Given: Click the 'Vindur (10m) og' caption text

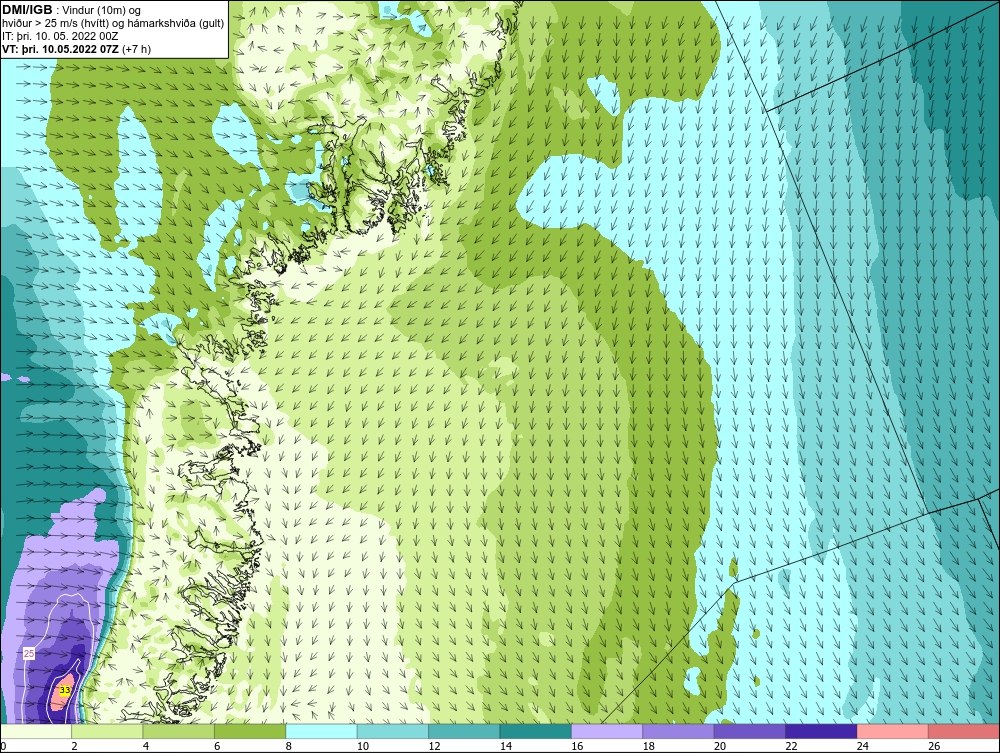Looking at the screenshot, I should [102, 11].
